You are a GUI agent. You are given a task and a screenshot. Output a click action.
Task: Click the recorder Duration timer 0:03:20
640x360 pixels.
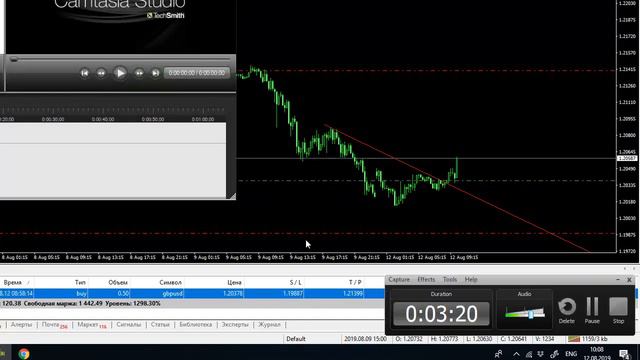click(441, 313)
